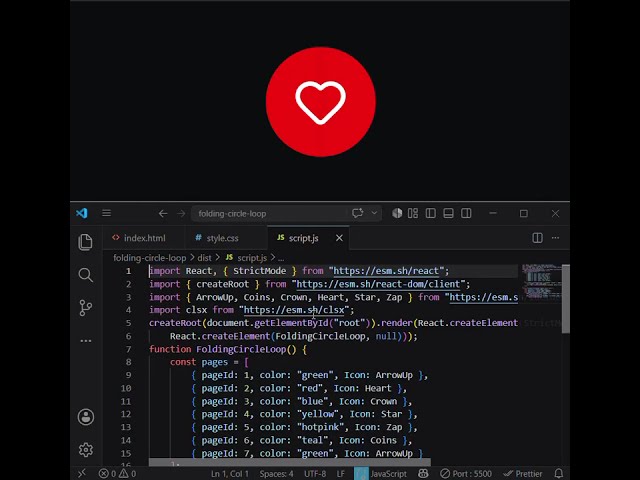Screen dimensions: 640x480
Task: Toggle the bottom panel
Action: point(448,213)
